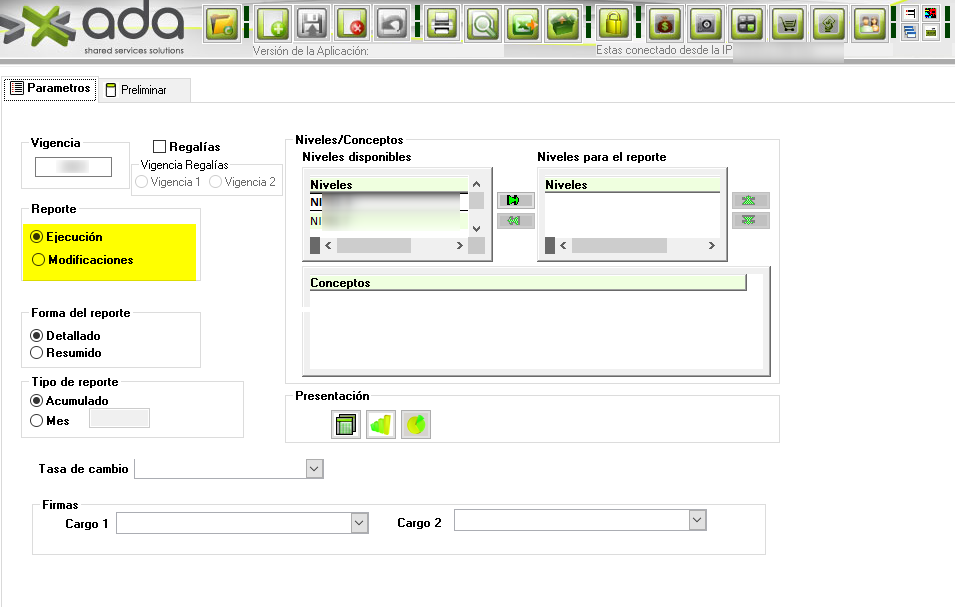The height and width of the screenshot is (607, 955).
Task: Click the padlock icon in the toolbar
Action: coord(613,23)
